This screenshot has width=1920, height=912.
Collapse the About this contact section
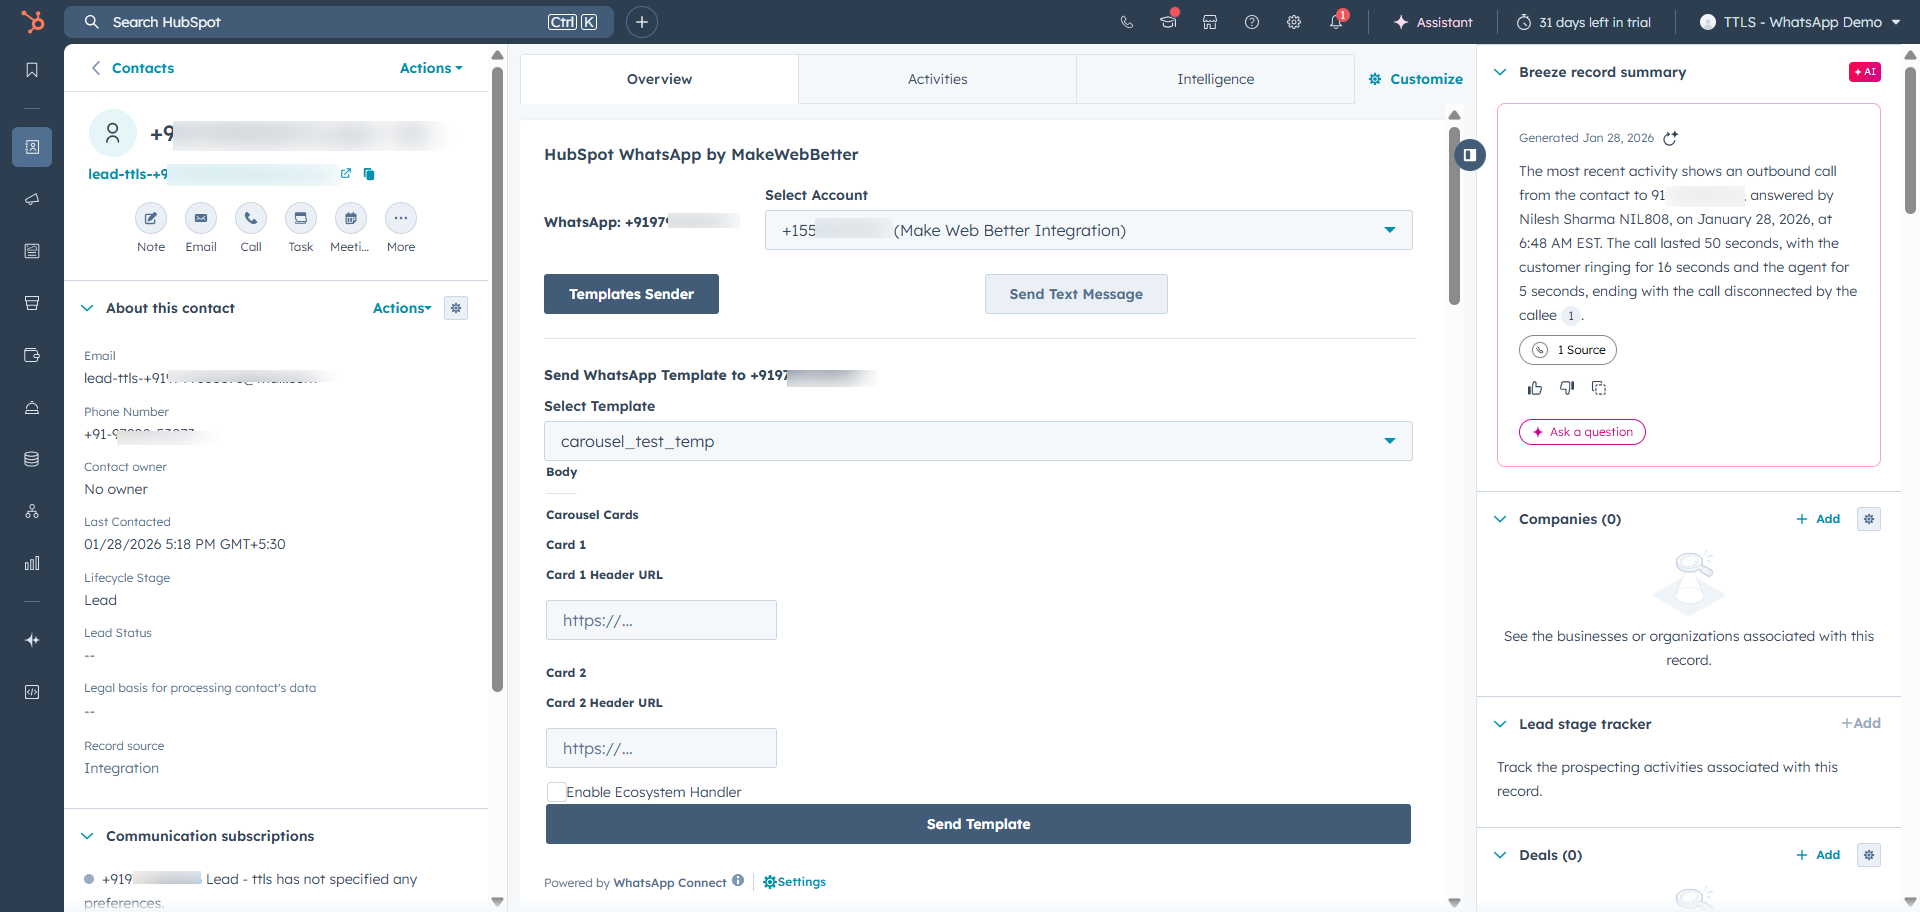tap(87, 308)
